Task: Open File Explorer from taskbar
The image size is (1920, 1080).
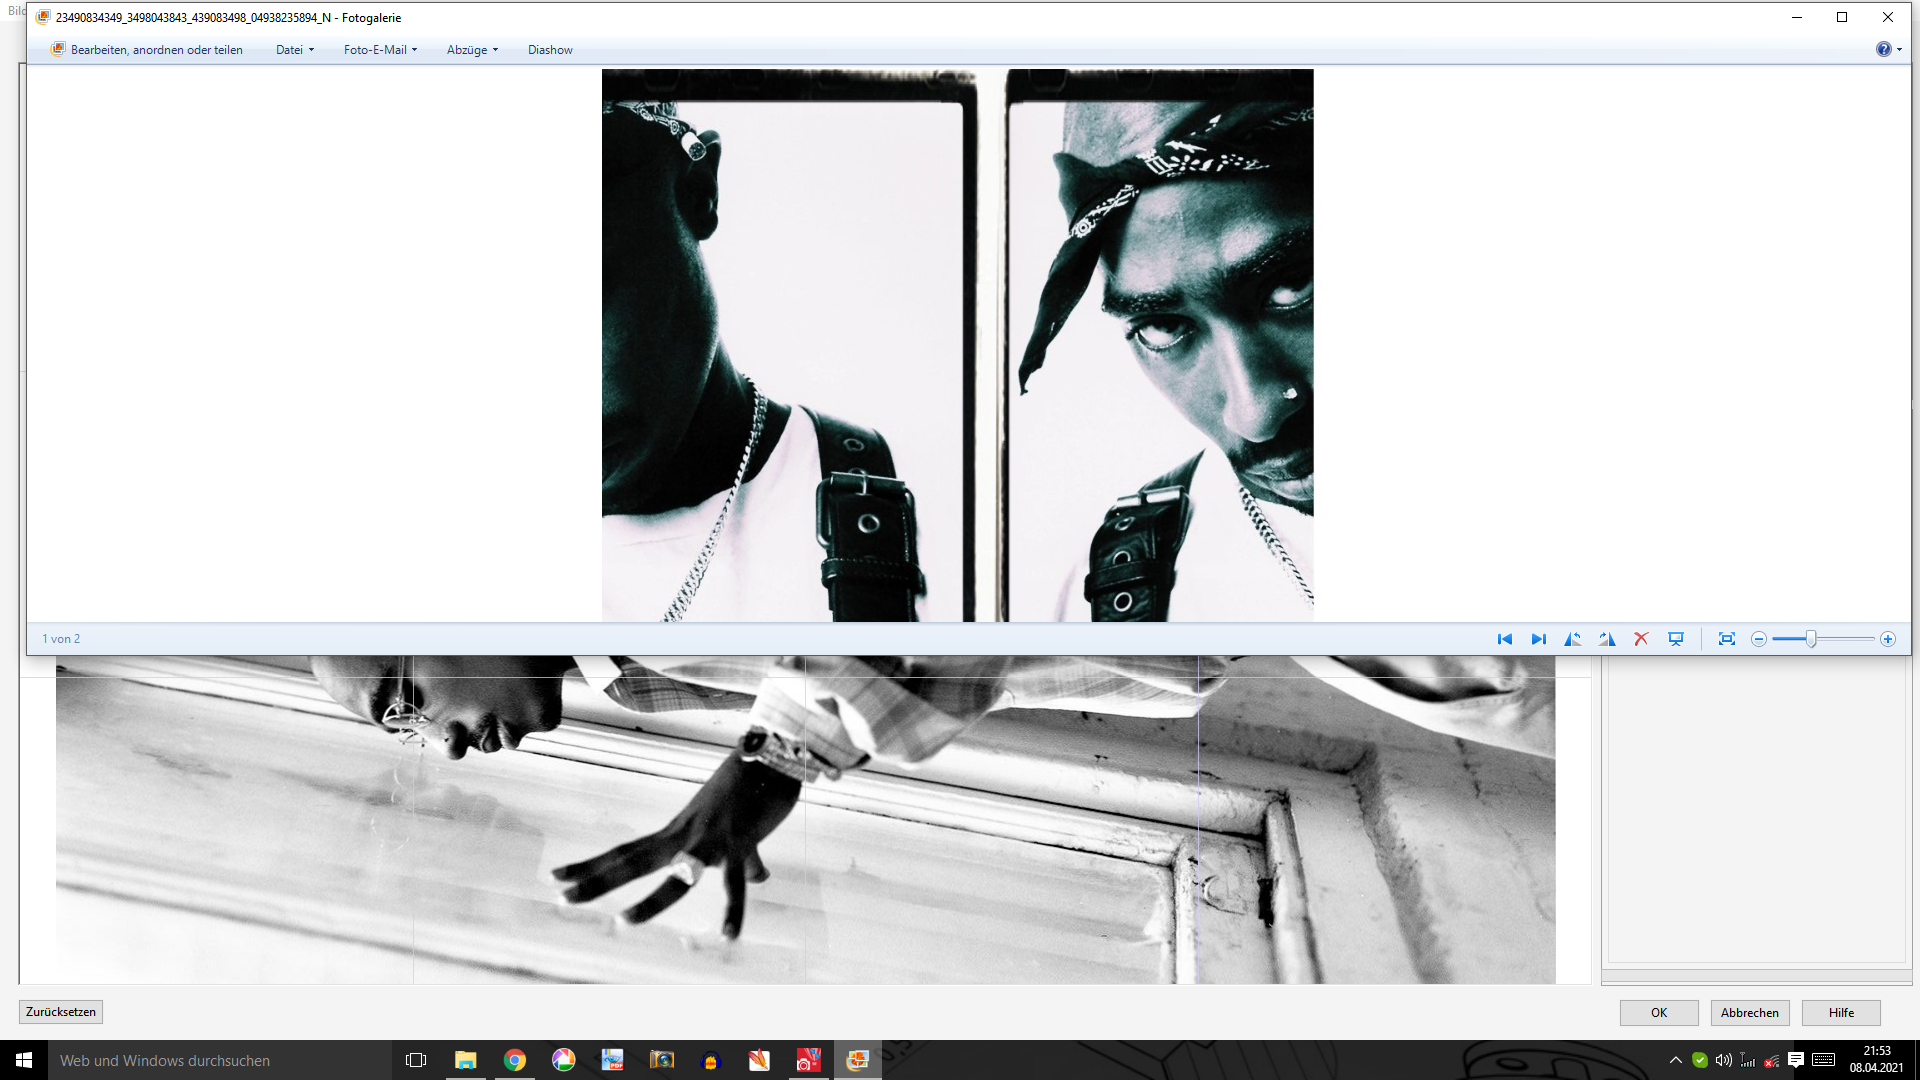Action: (x=466, y=1060)
